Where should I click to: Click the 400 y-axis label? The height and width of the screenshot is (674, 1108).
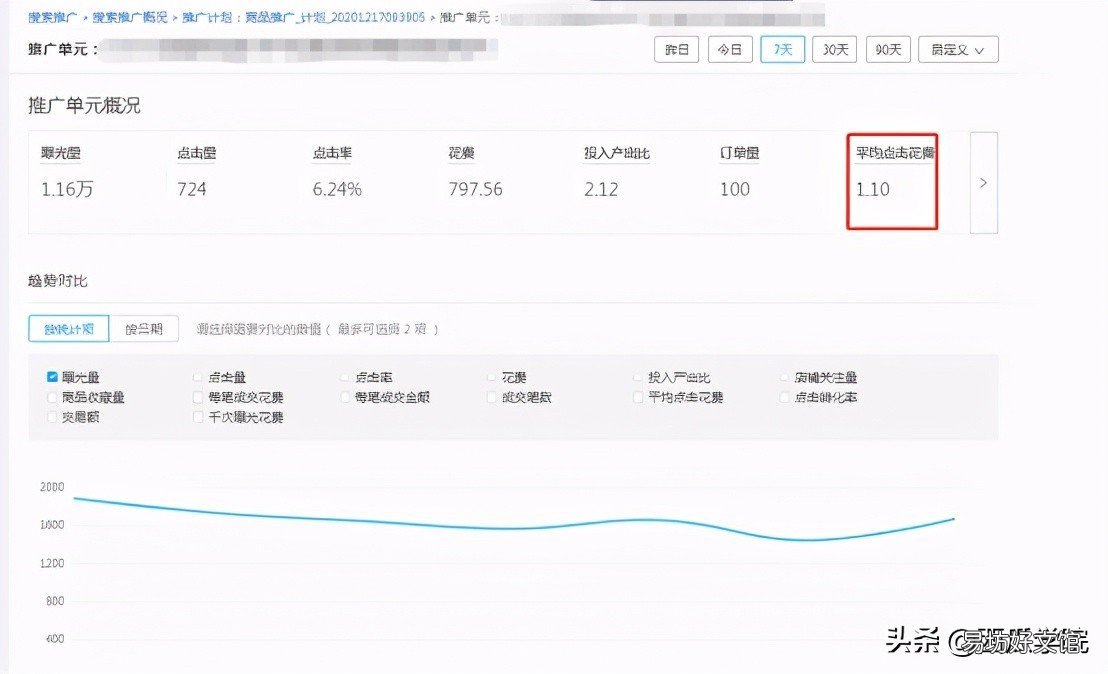pyautogui.click(x=54, y=639)
